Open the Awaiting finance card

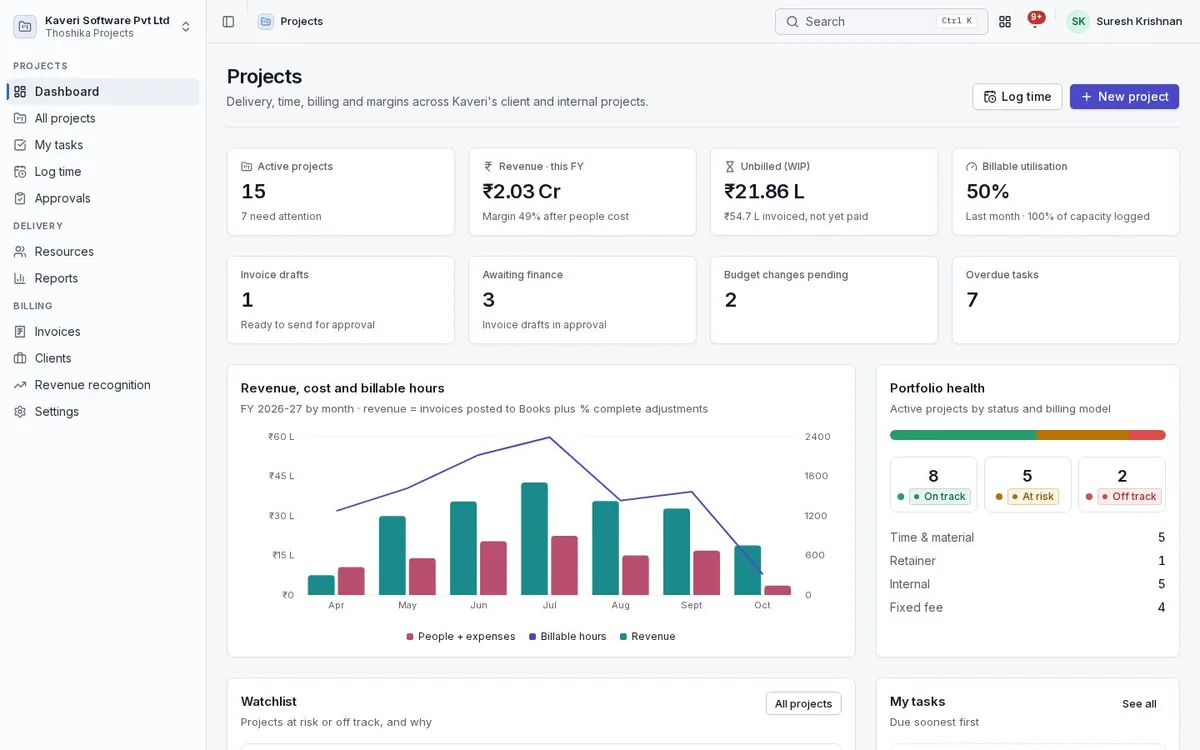[583, 300]
